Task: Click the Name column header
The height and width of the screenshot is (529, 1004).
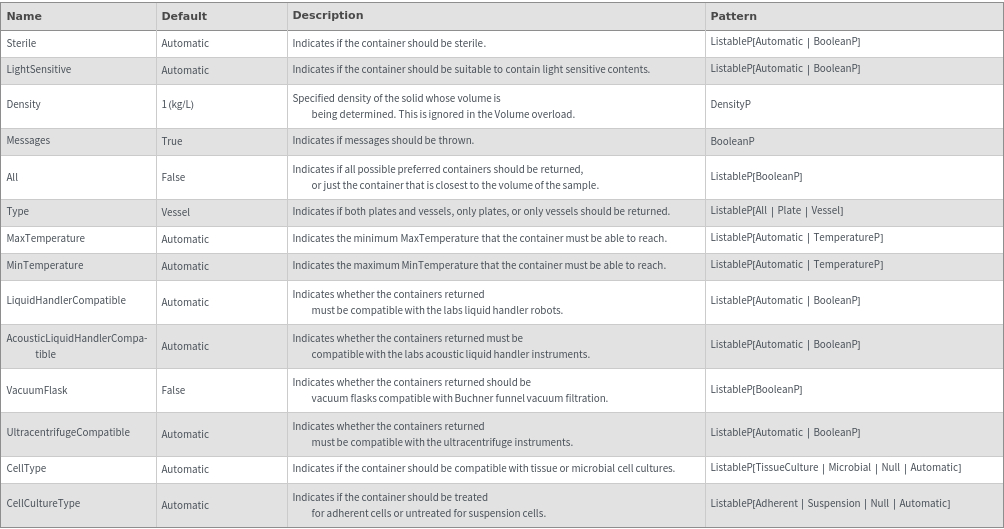Action: pos(24,16)
